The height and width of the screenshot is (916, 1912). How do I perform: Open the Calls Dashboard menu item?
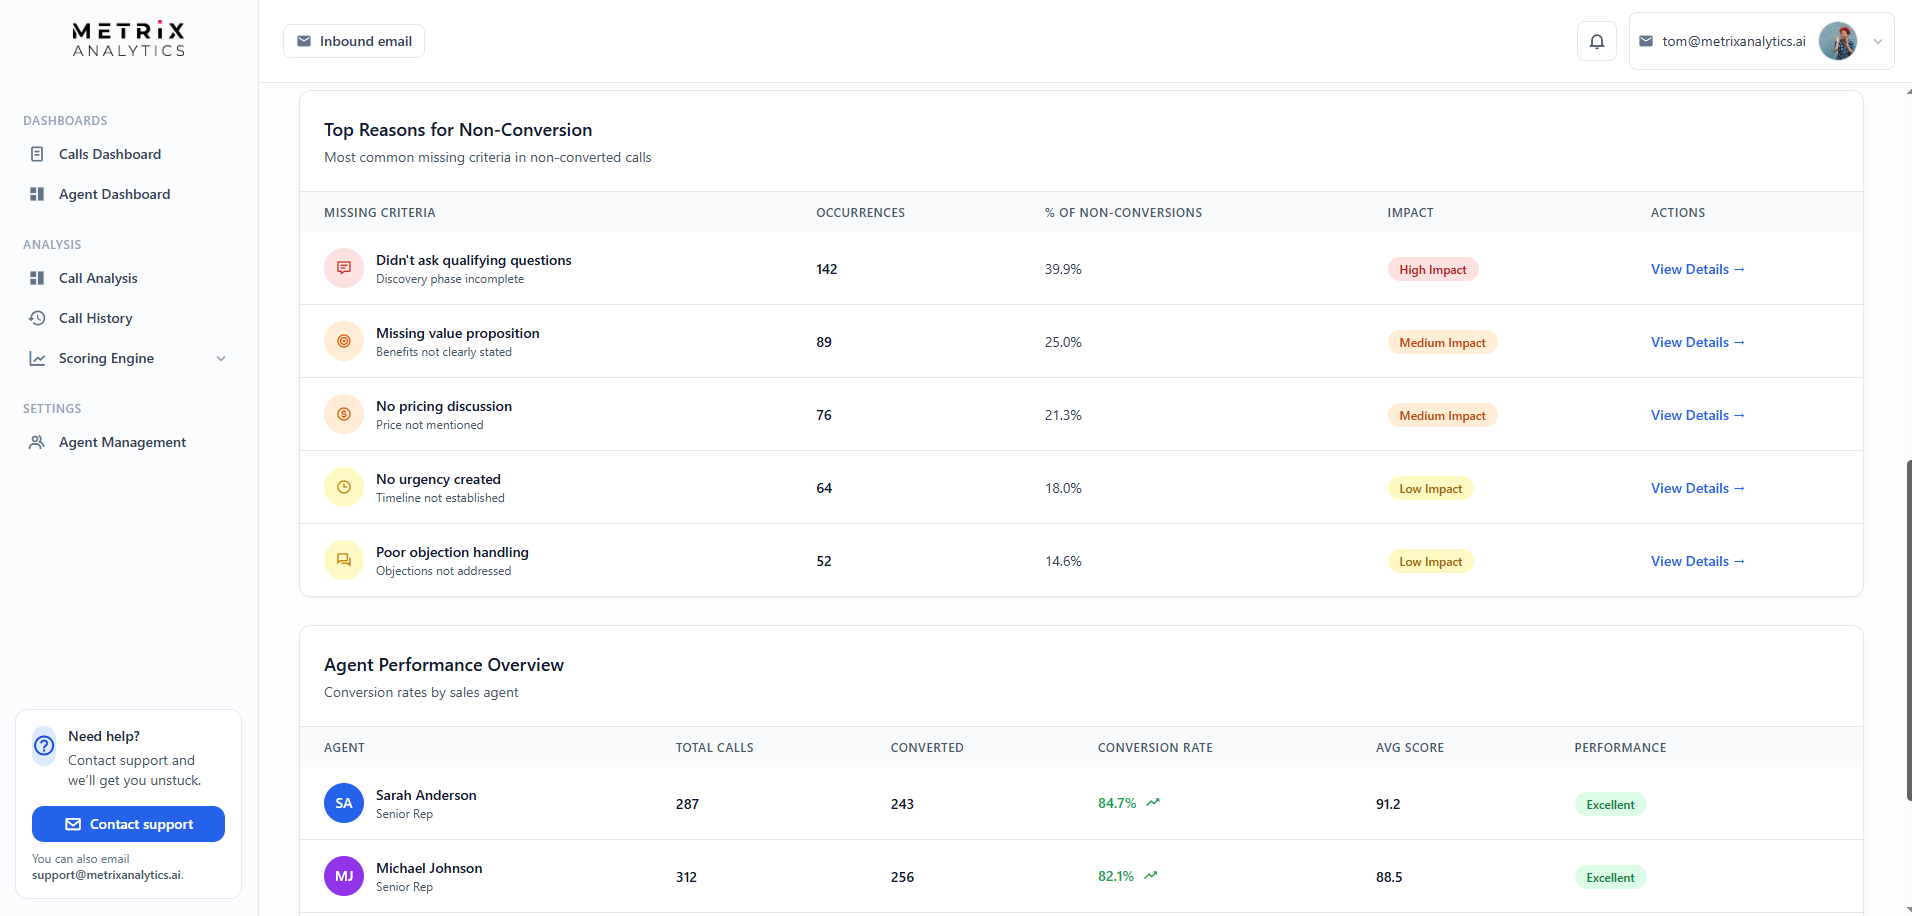click(x=109, y=154)
